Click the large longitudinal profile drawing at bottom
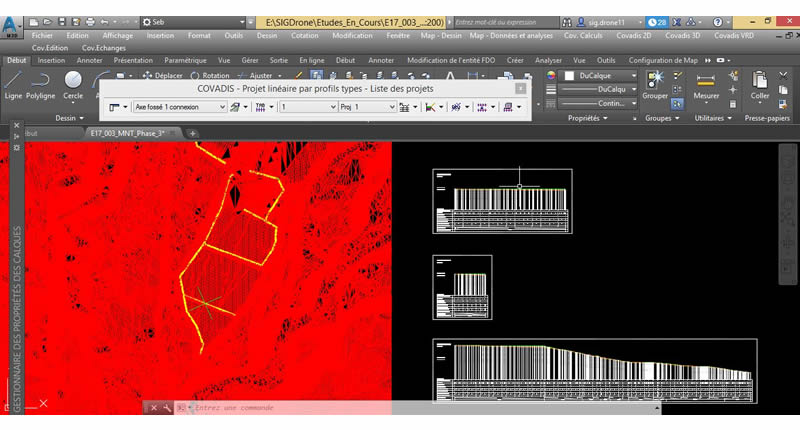The width and height of the screenshot is (800, 430). pyautogui.click(x=594, y=371)
